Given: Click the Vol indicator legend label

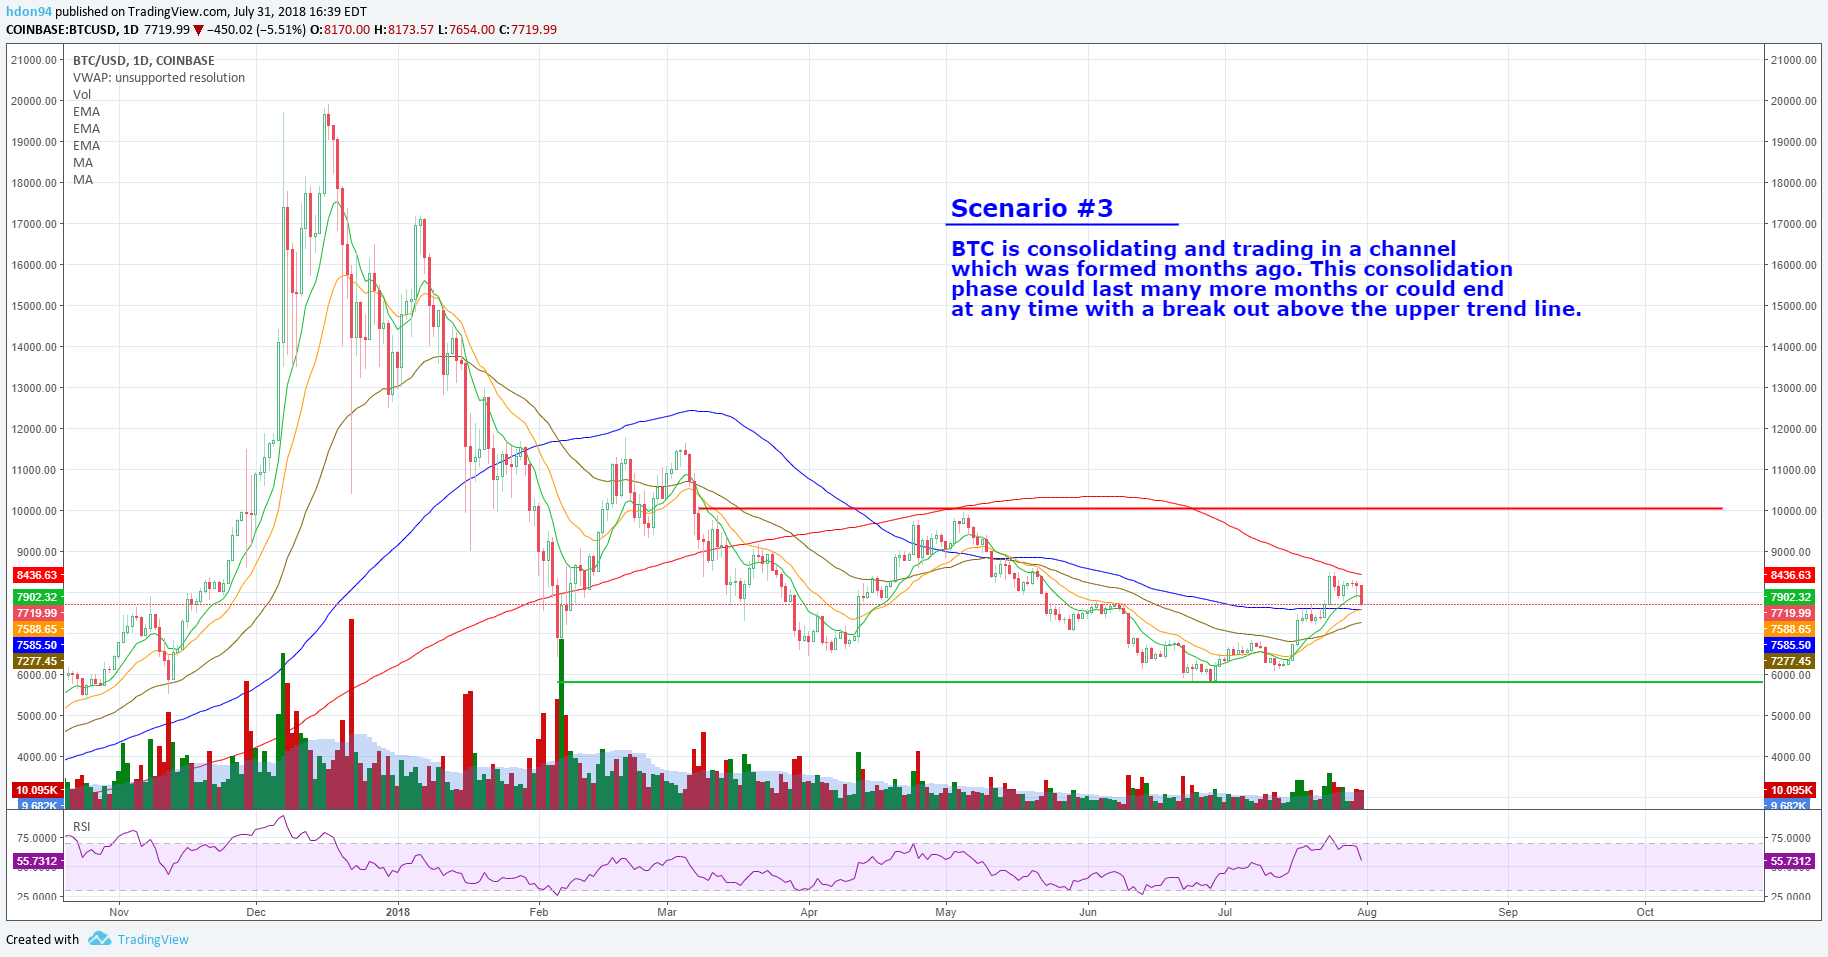Looking at the screenshot, I should 82,95.
